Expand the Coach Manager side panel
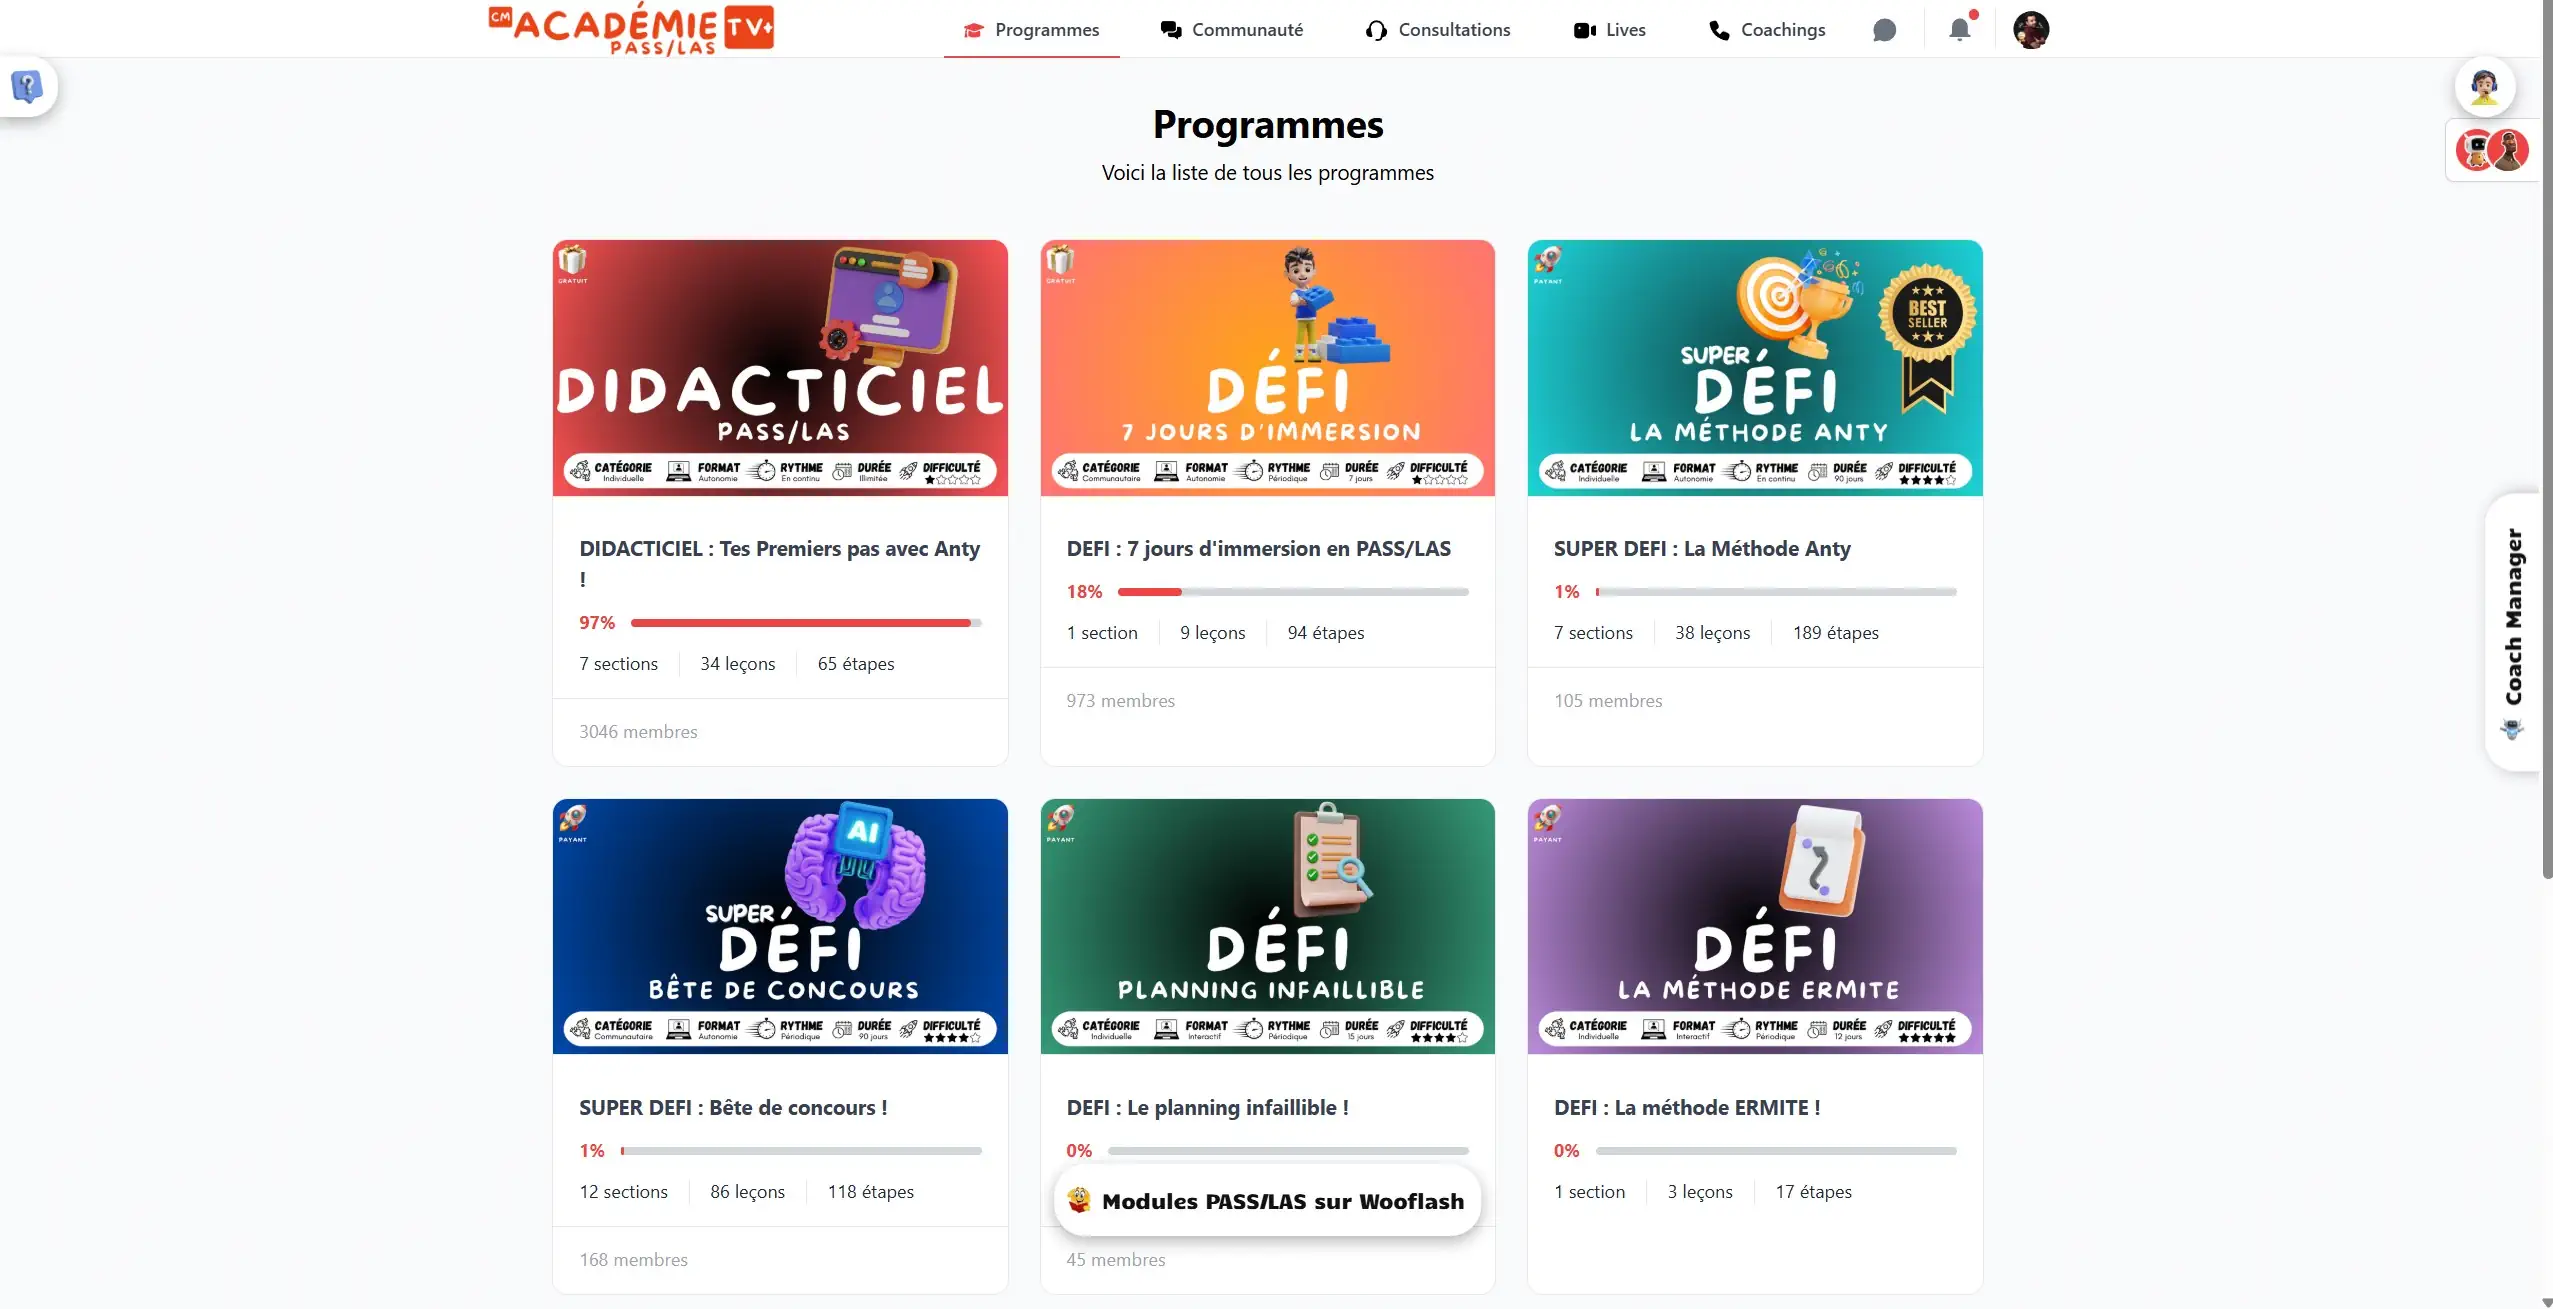Screen dimensions: 2553x1309 click(2513, 632)
